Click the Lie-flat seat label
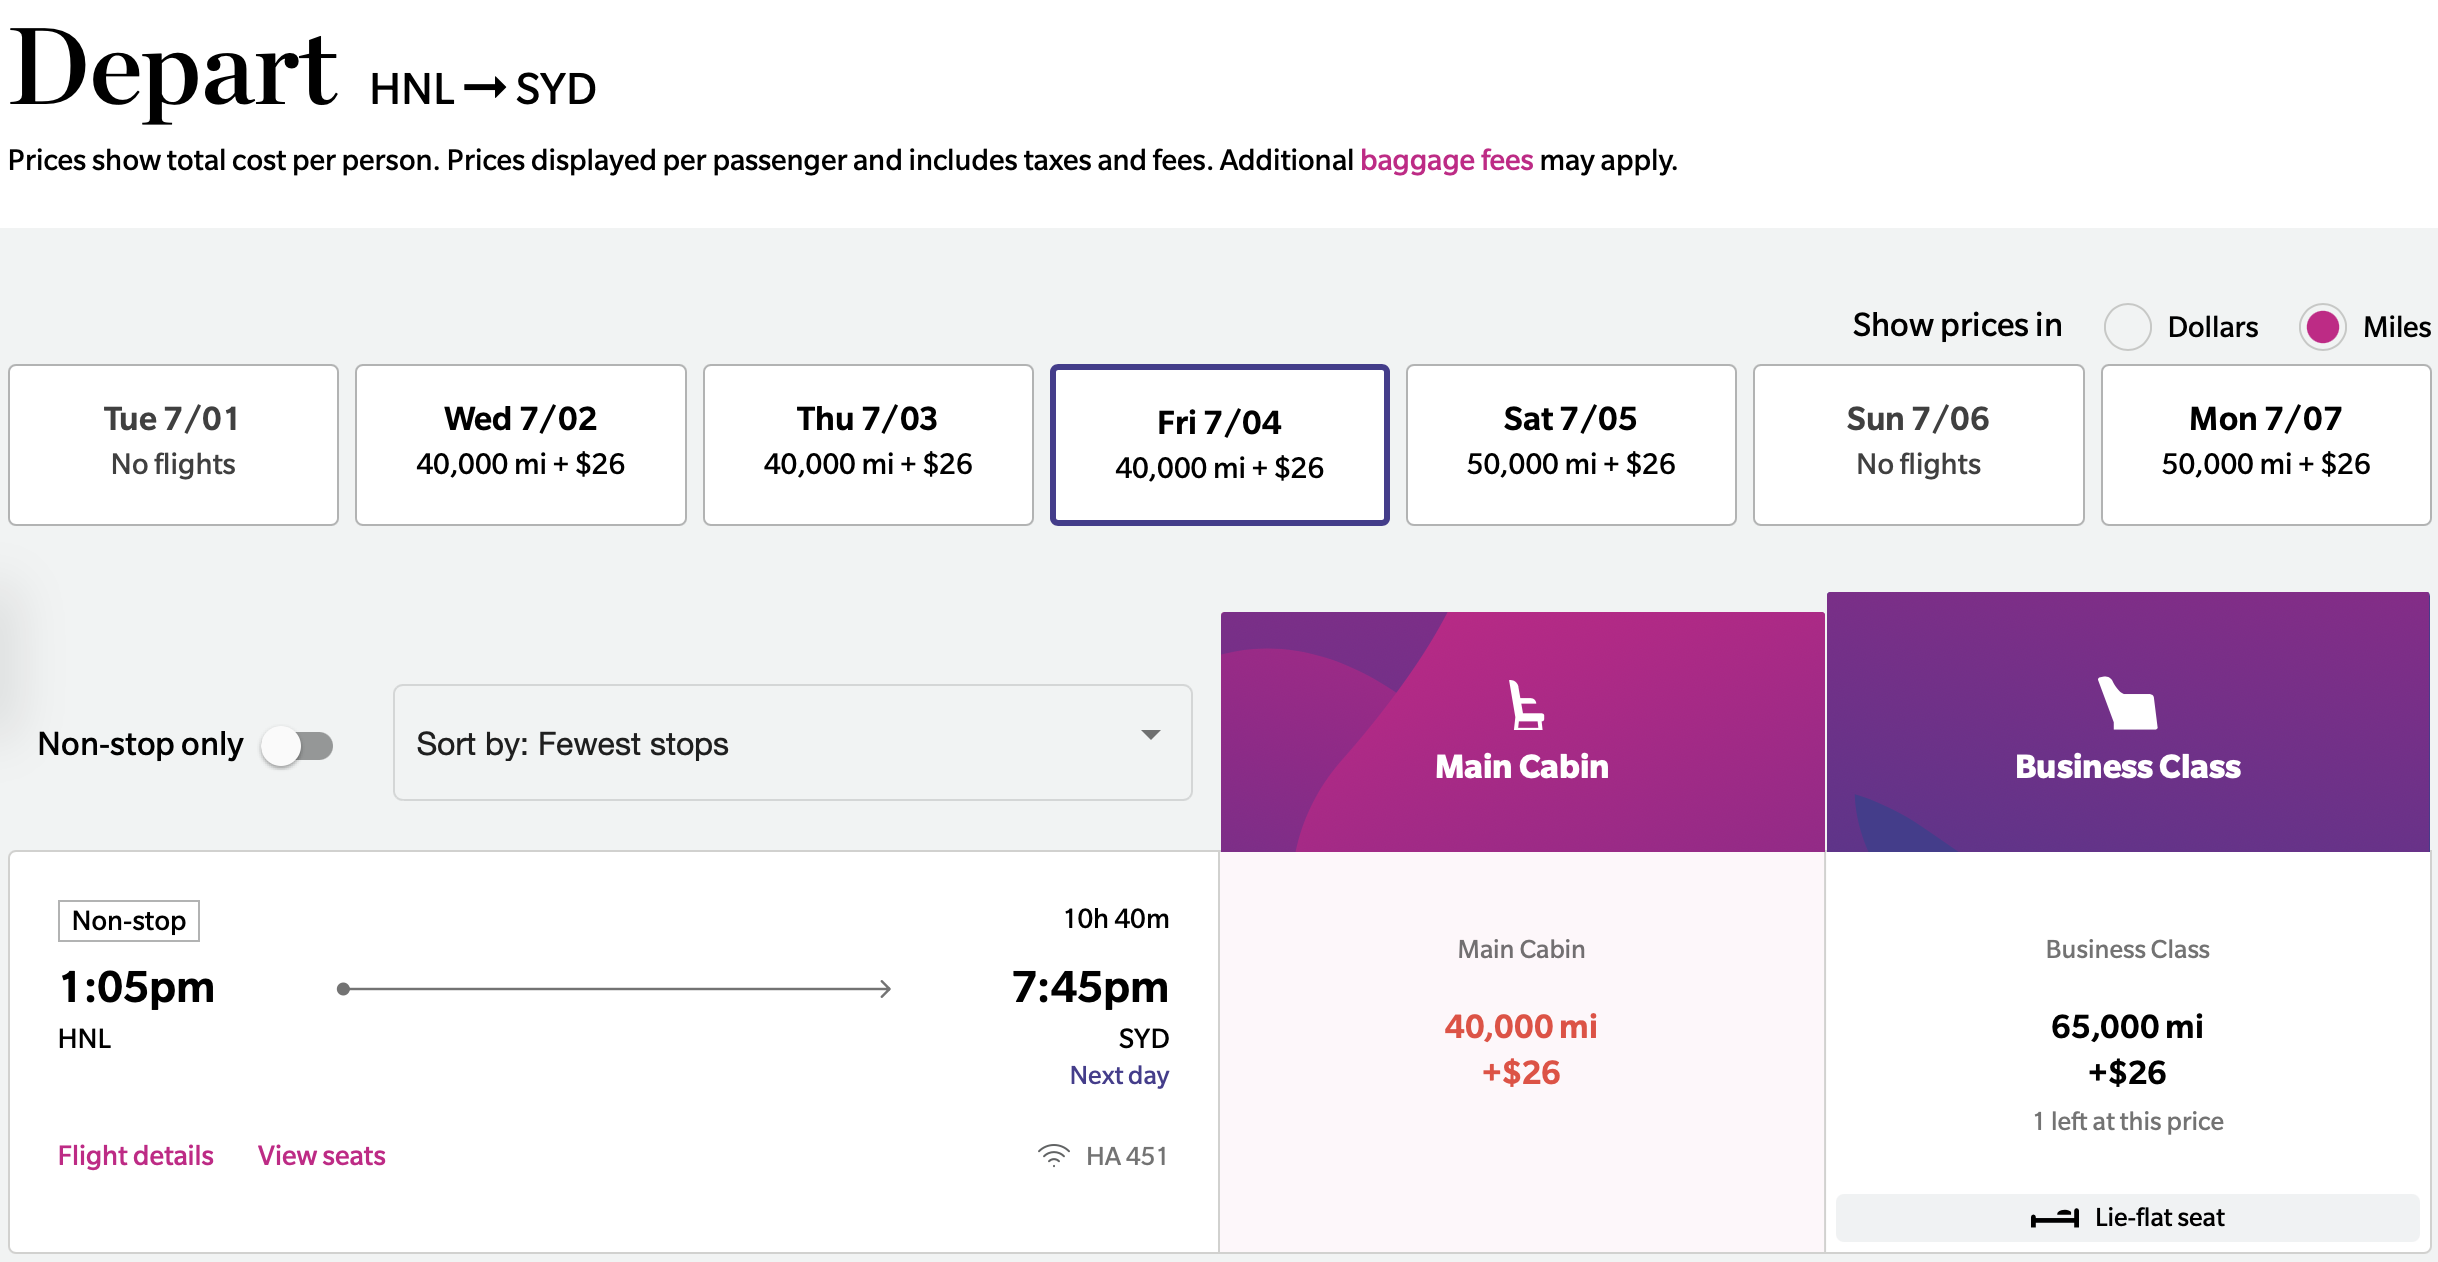Viewport: 2438px width, 1262px height. point(2160,1217)
